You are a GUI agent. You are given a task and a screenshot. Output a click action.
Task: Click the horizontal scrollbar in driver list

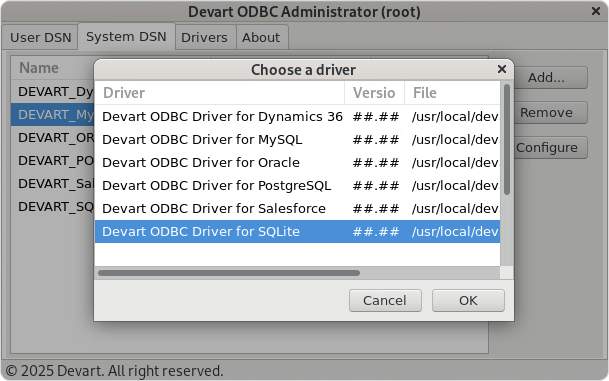[x=229, y=273]
